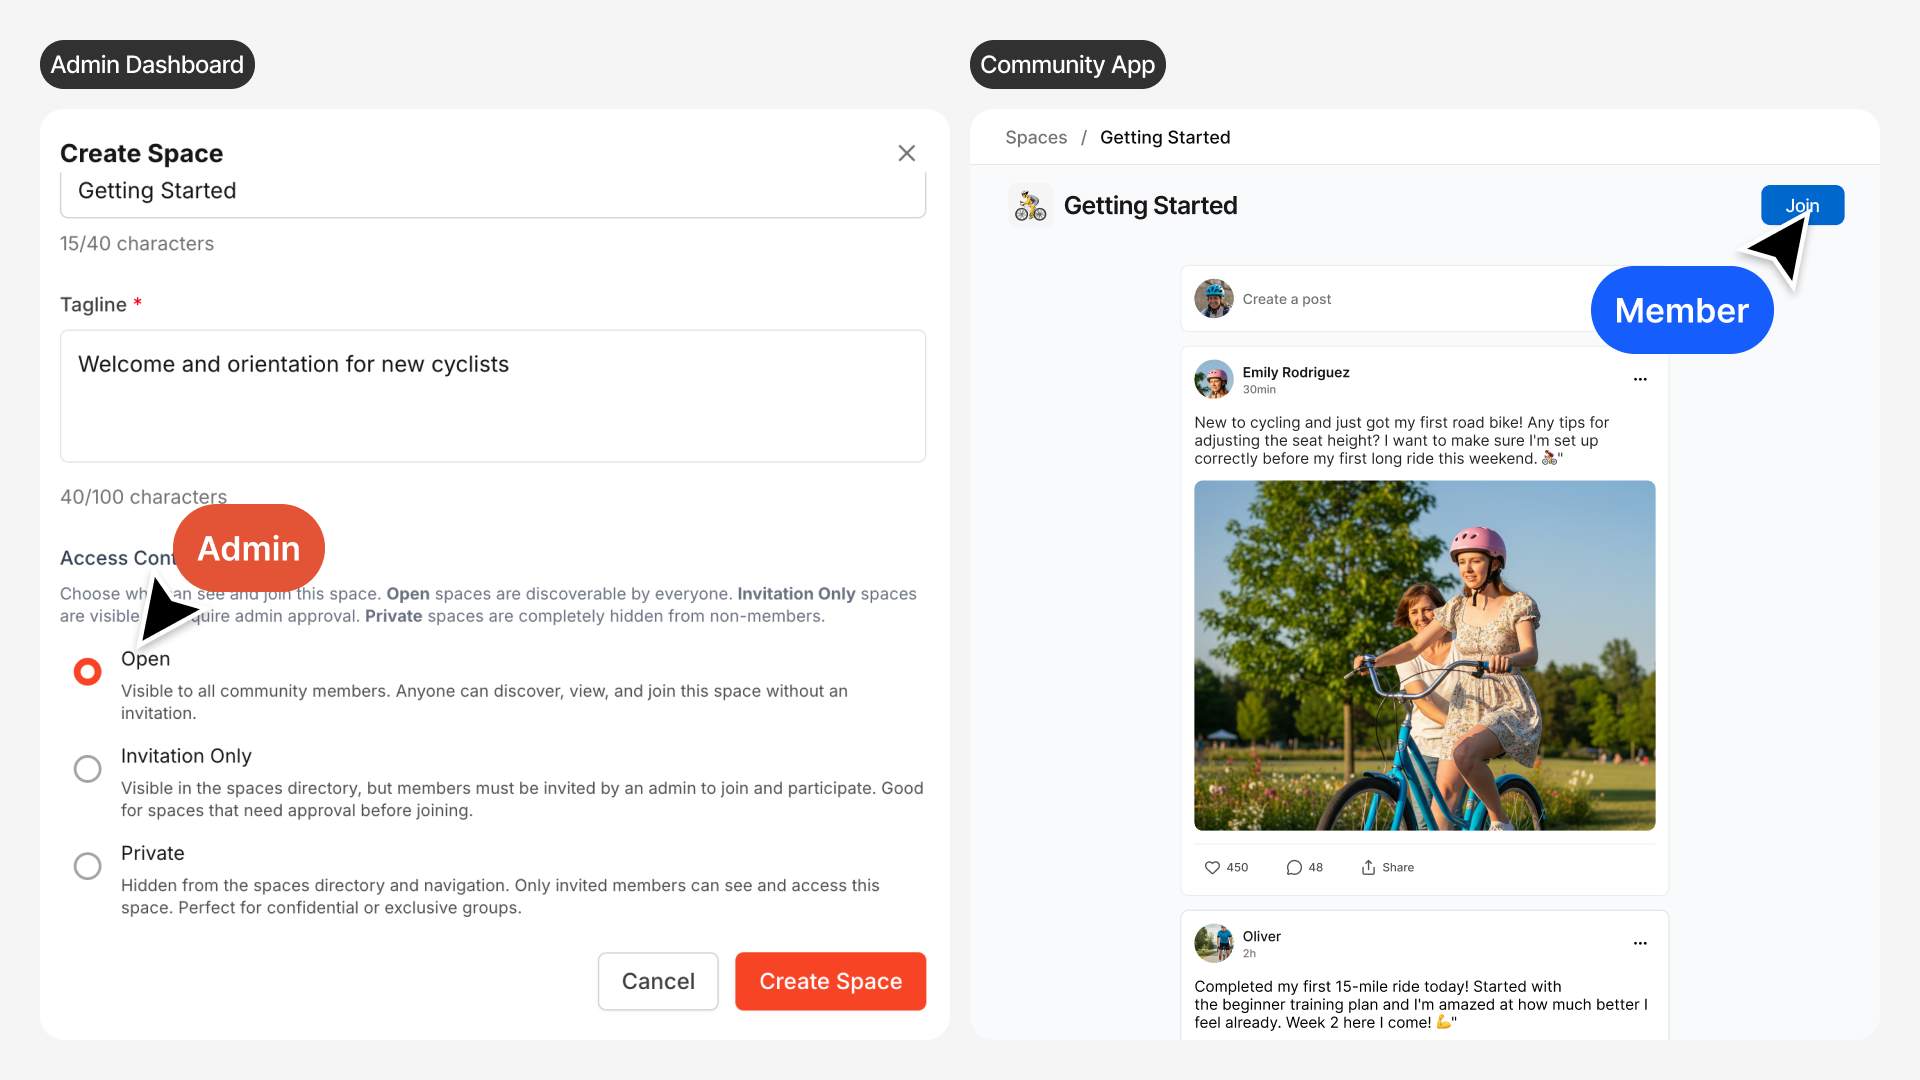Open the three-dot menu on Emily Rodriguez's post
The image size is (1920, 1080).
pyautogui.click(x=1640, y=380)
